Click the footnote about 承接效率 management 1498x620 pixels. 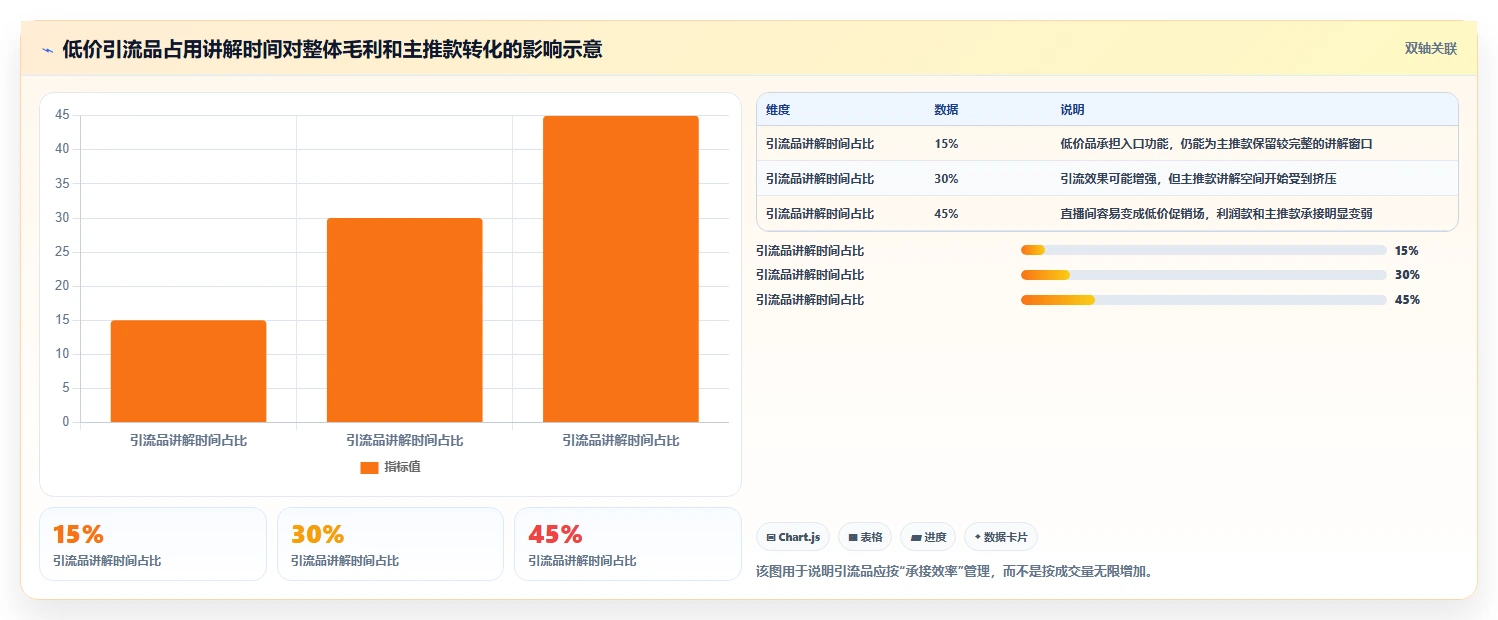click(954, 573)
